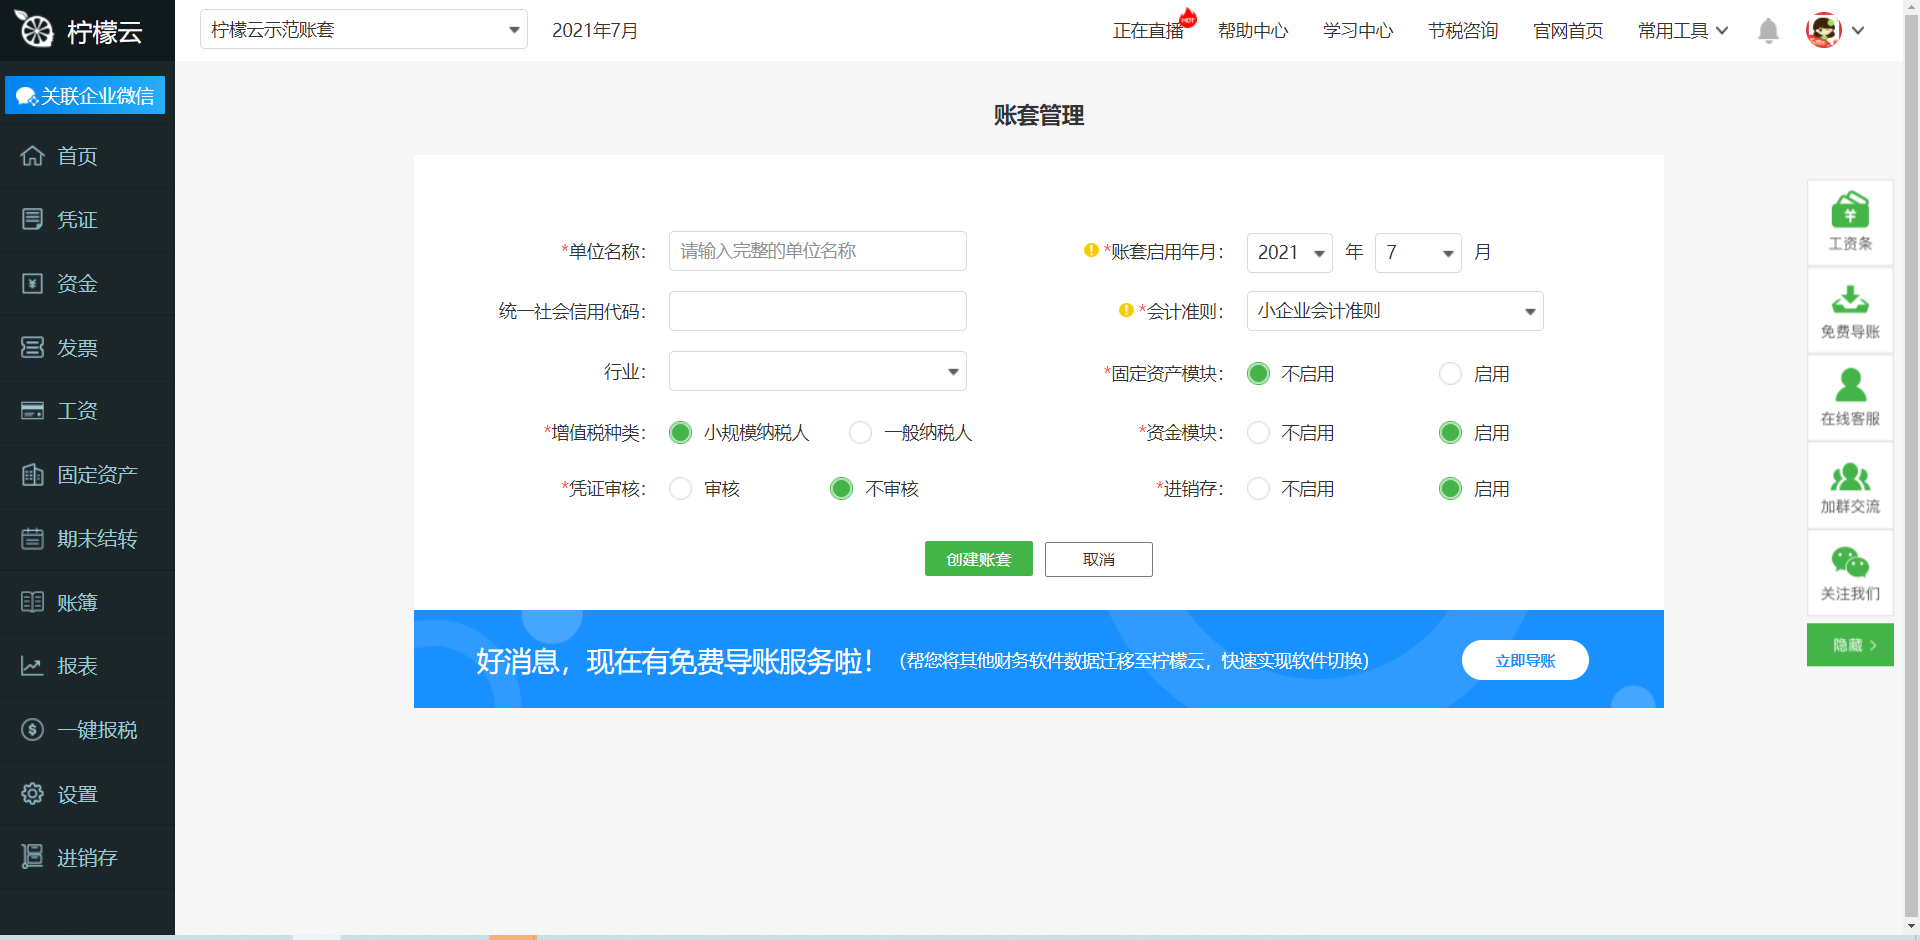Click the 单位名称 input field
The image size is (1920, 940).
[818, 251]
